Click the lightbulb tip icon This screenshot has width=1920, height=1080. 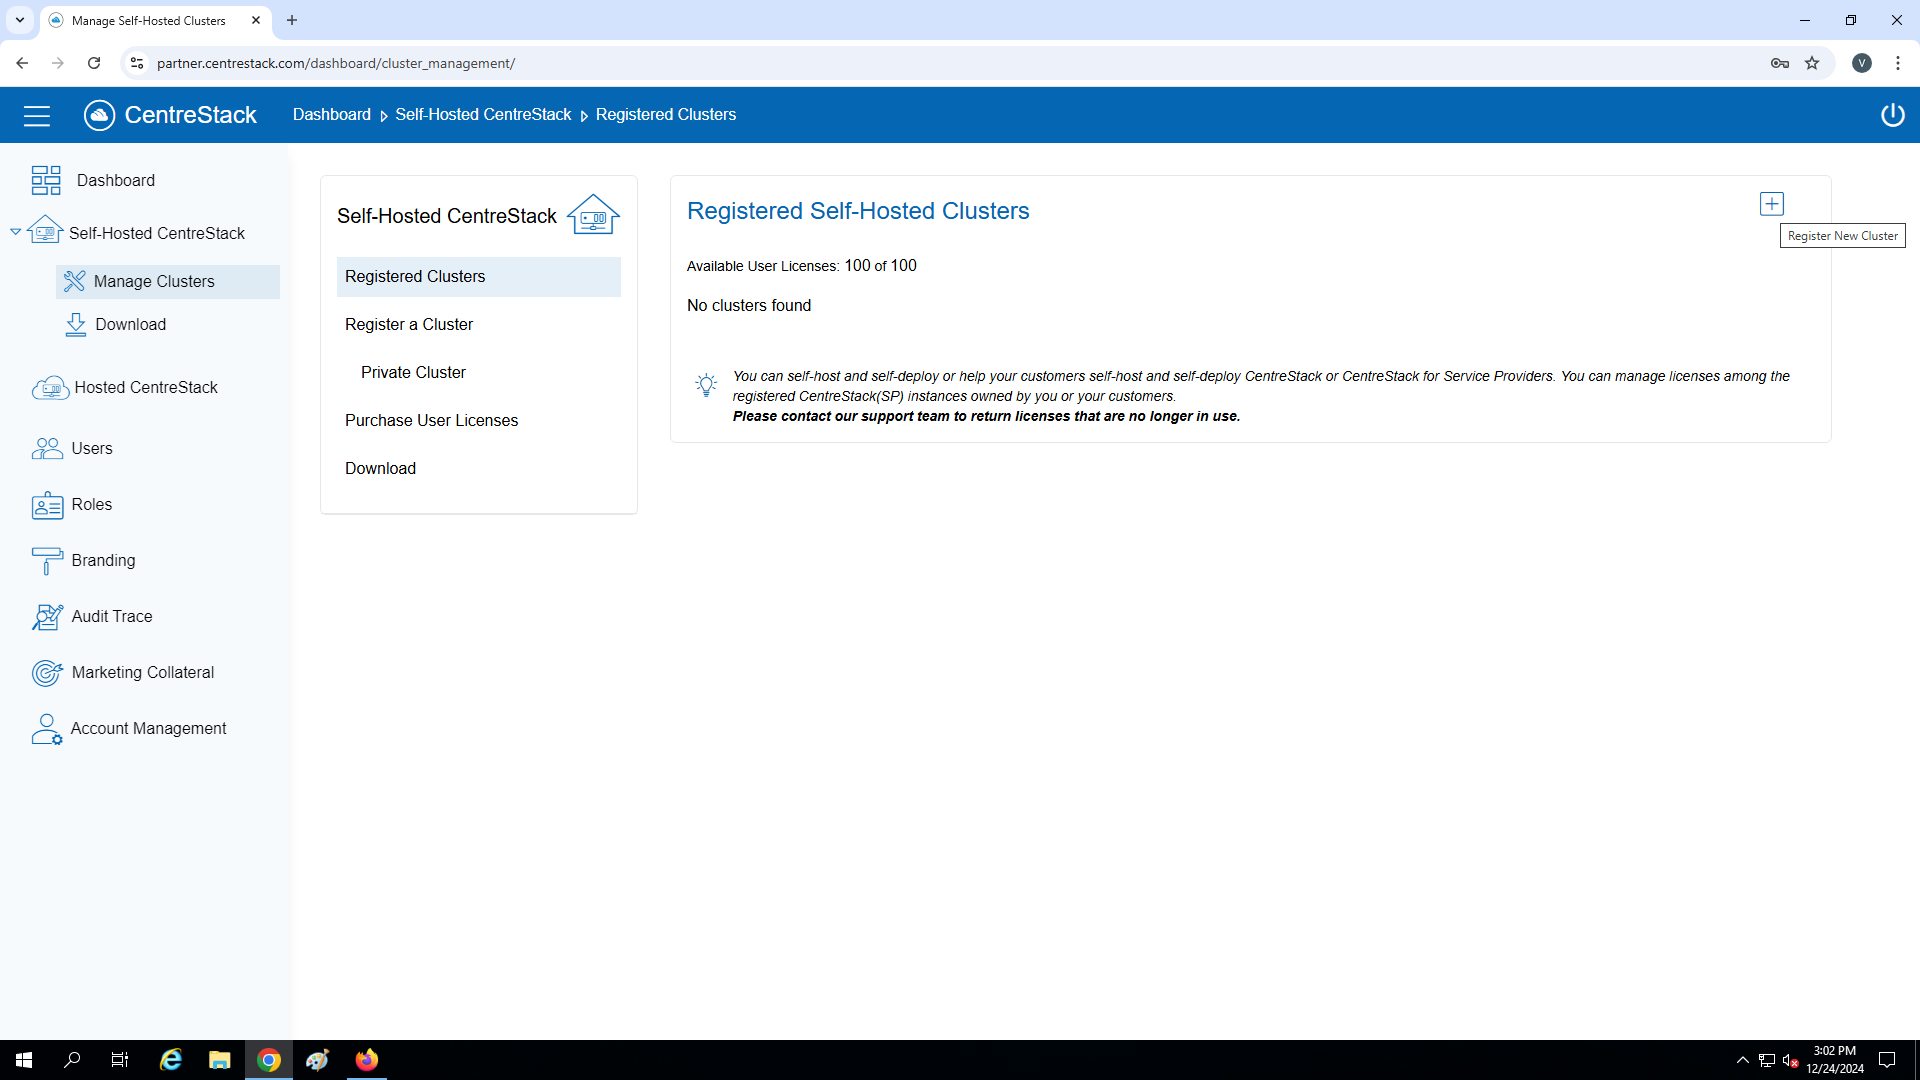click(706, 385)
